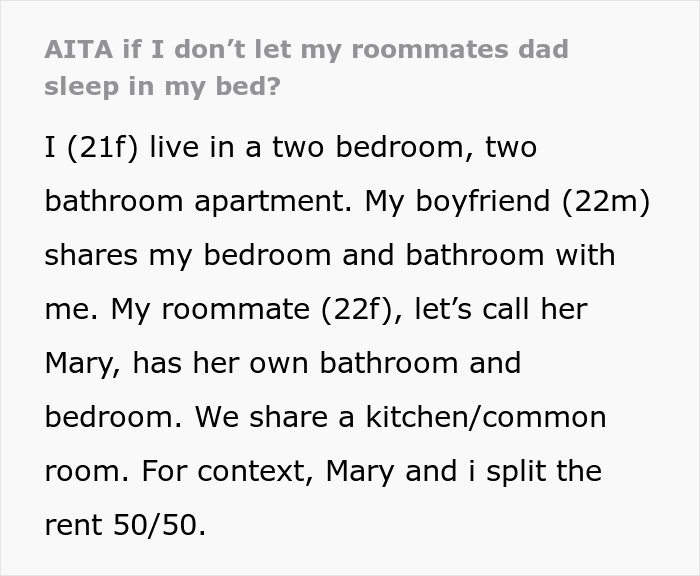This screenshot has height=576, width=700.
Task: Click the word "rent" on the last line
Action: [x=73, y=525]
